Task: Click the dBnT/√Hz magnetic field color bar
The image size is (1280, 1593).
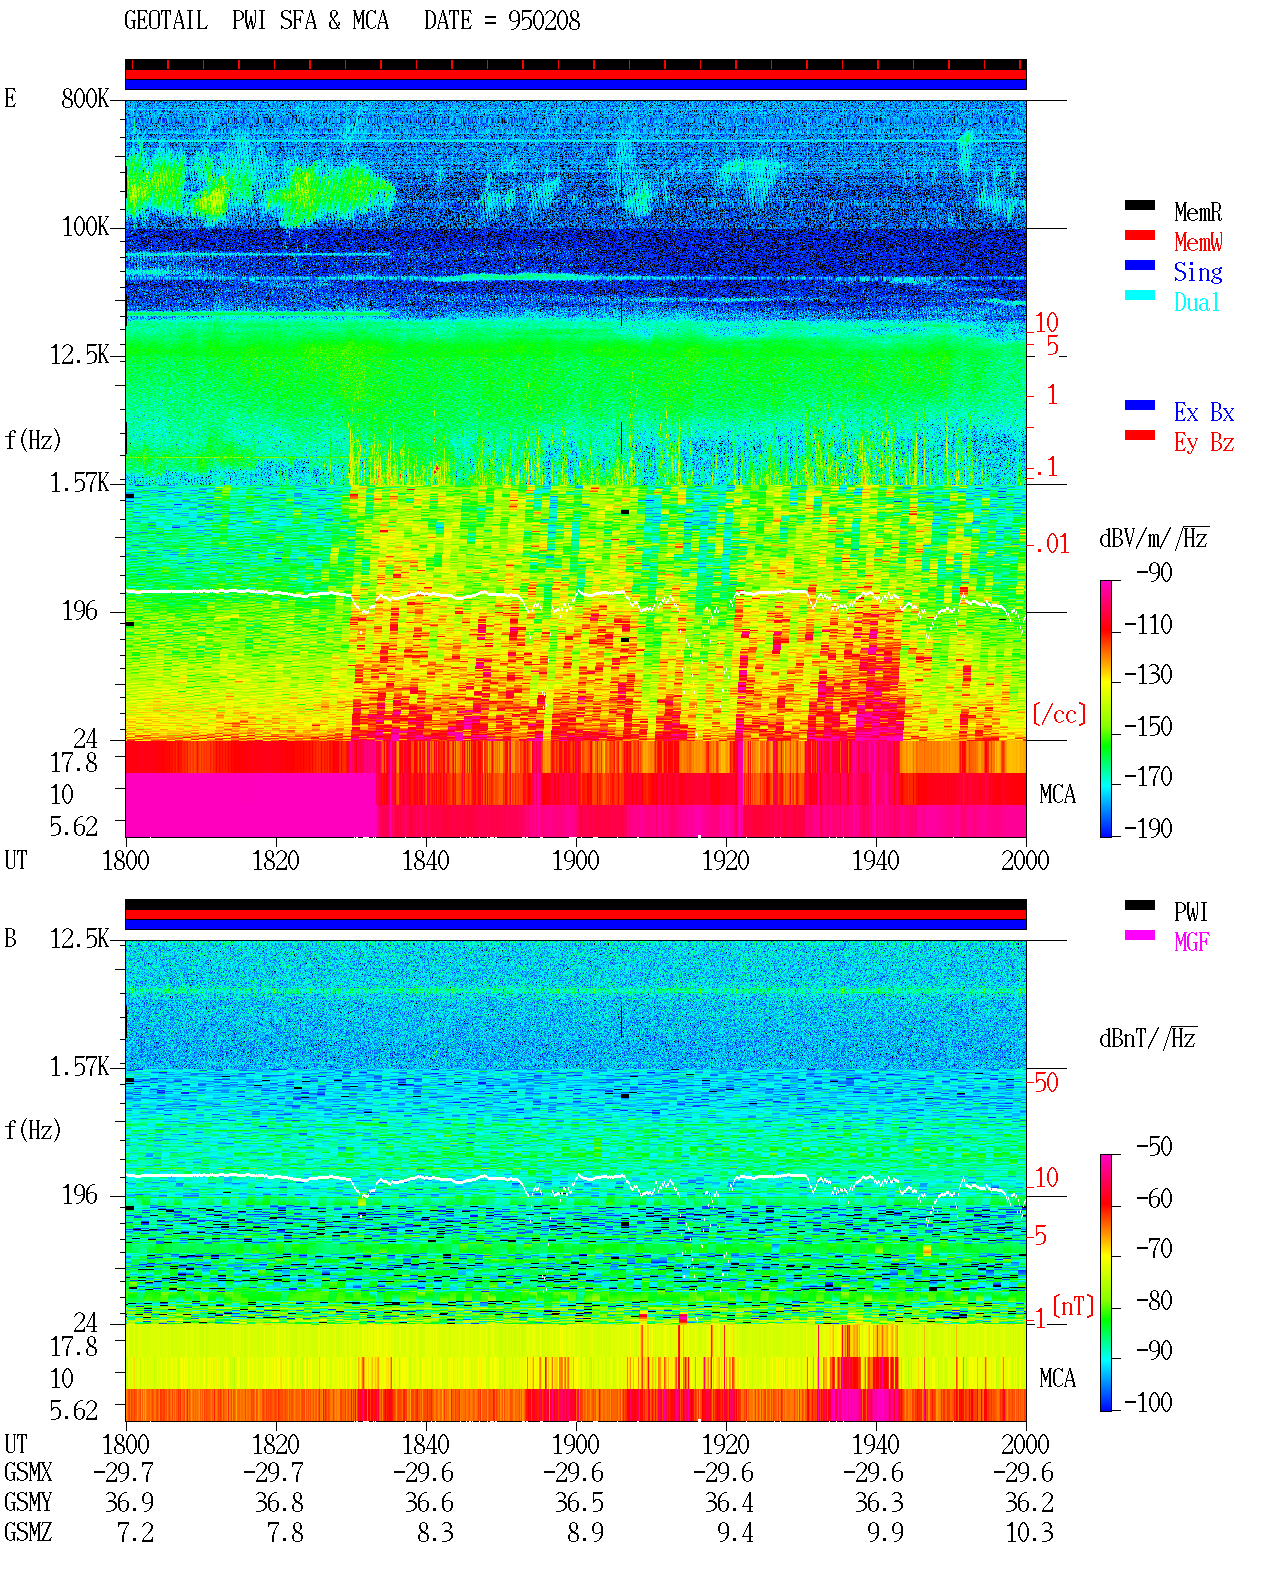Action: [1106, 1283]
